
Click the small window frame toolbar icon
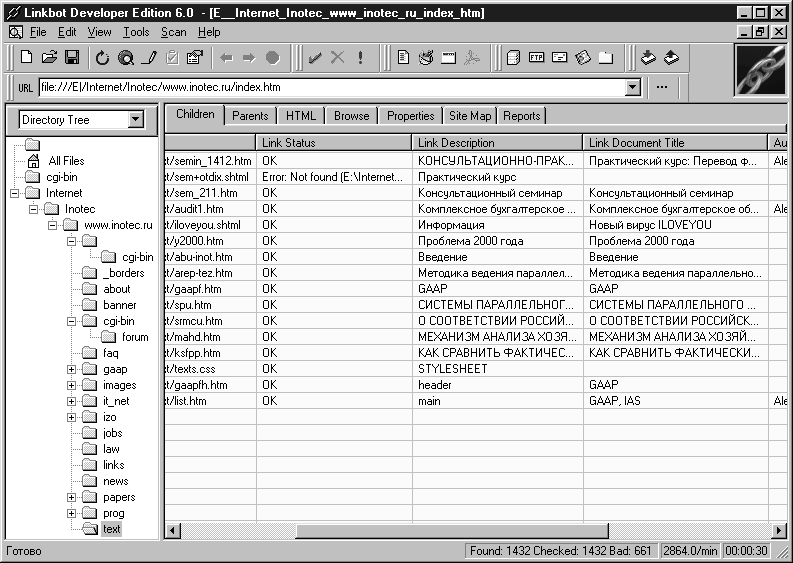click(449, 58)
